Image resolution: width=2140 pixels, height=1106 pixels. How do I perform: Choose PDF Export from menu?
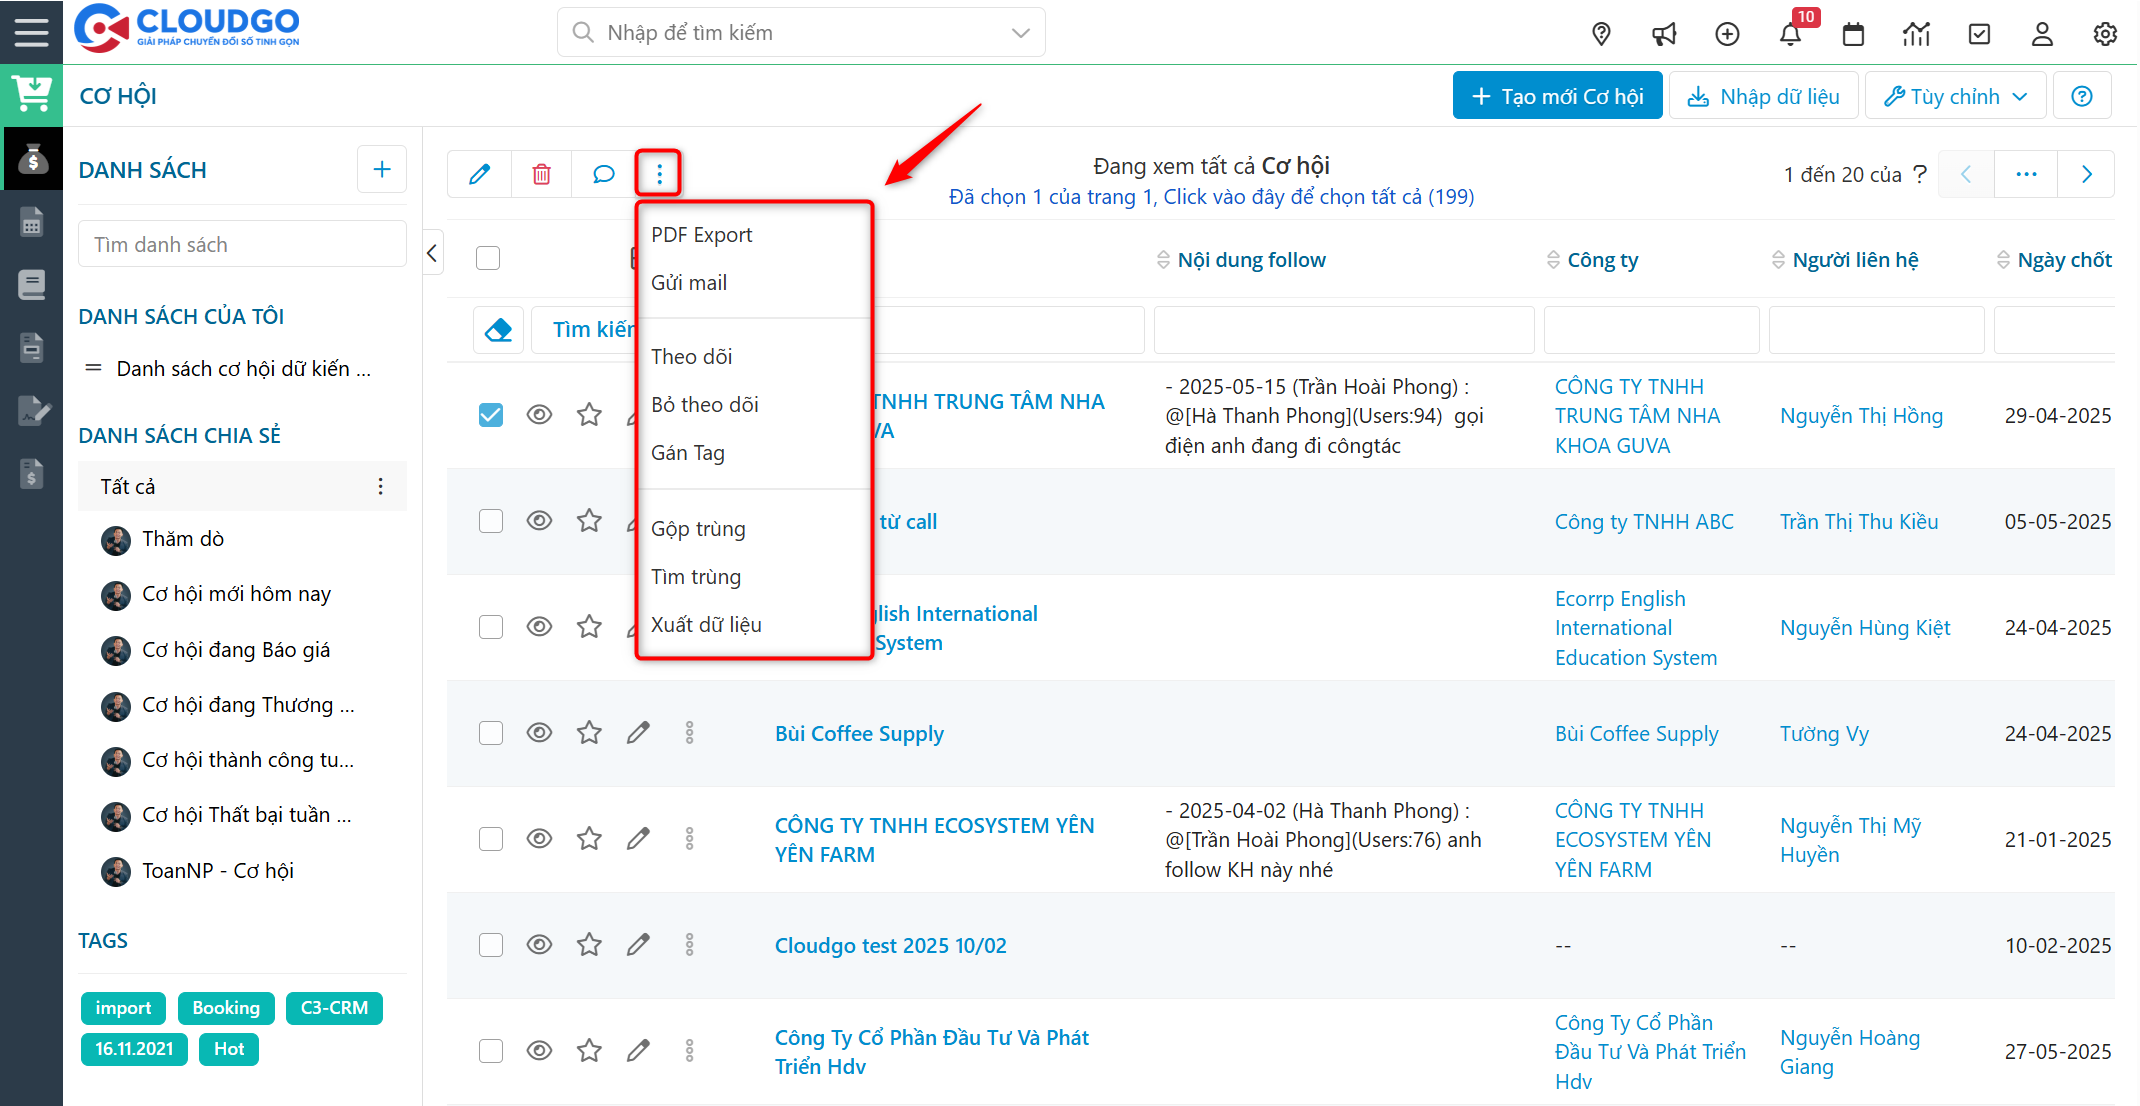pyautogui.click(x=701, y=235)
